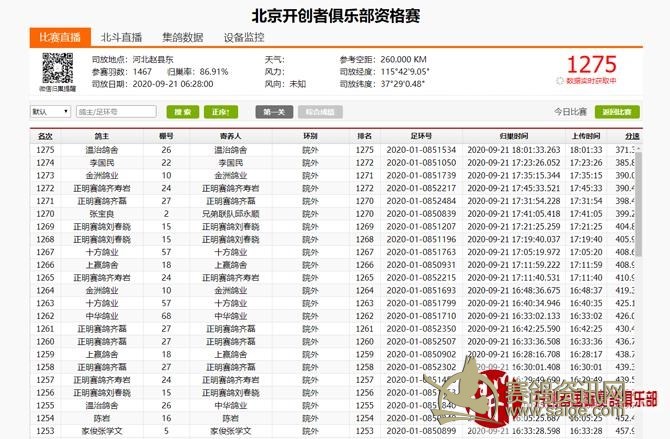
Task: Select the 第一关 button
Action: point(272,112)
